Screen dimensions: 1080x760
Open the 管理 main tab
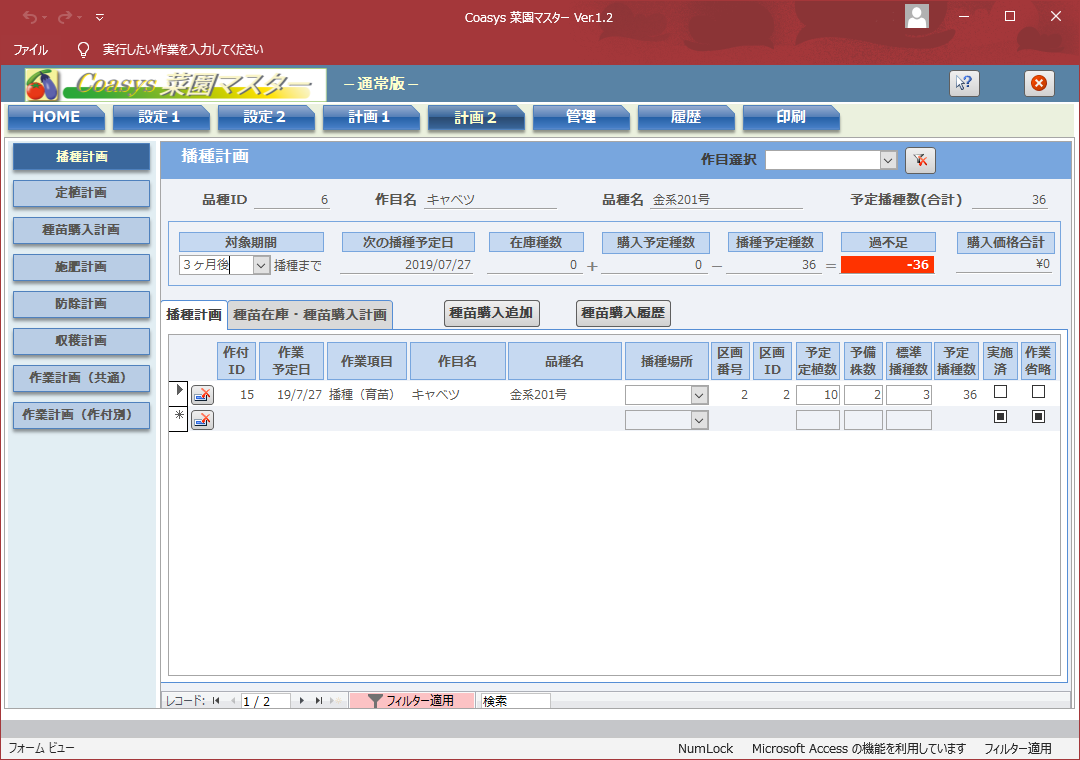click(x=580, y=117)
